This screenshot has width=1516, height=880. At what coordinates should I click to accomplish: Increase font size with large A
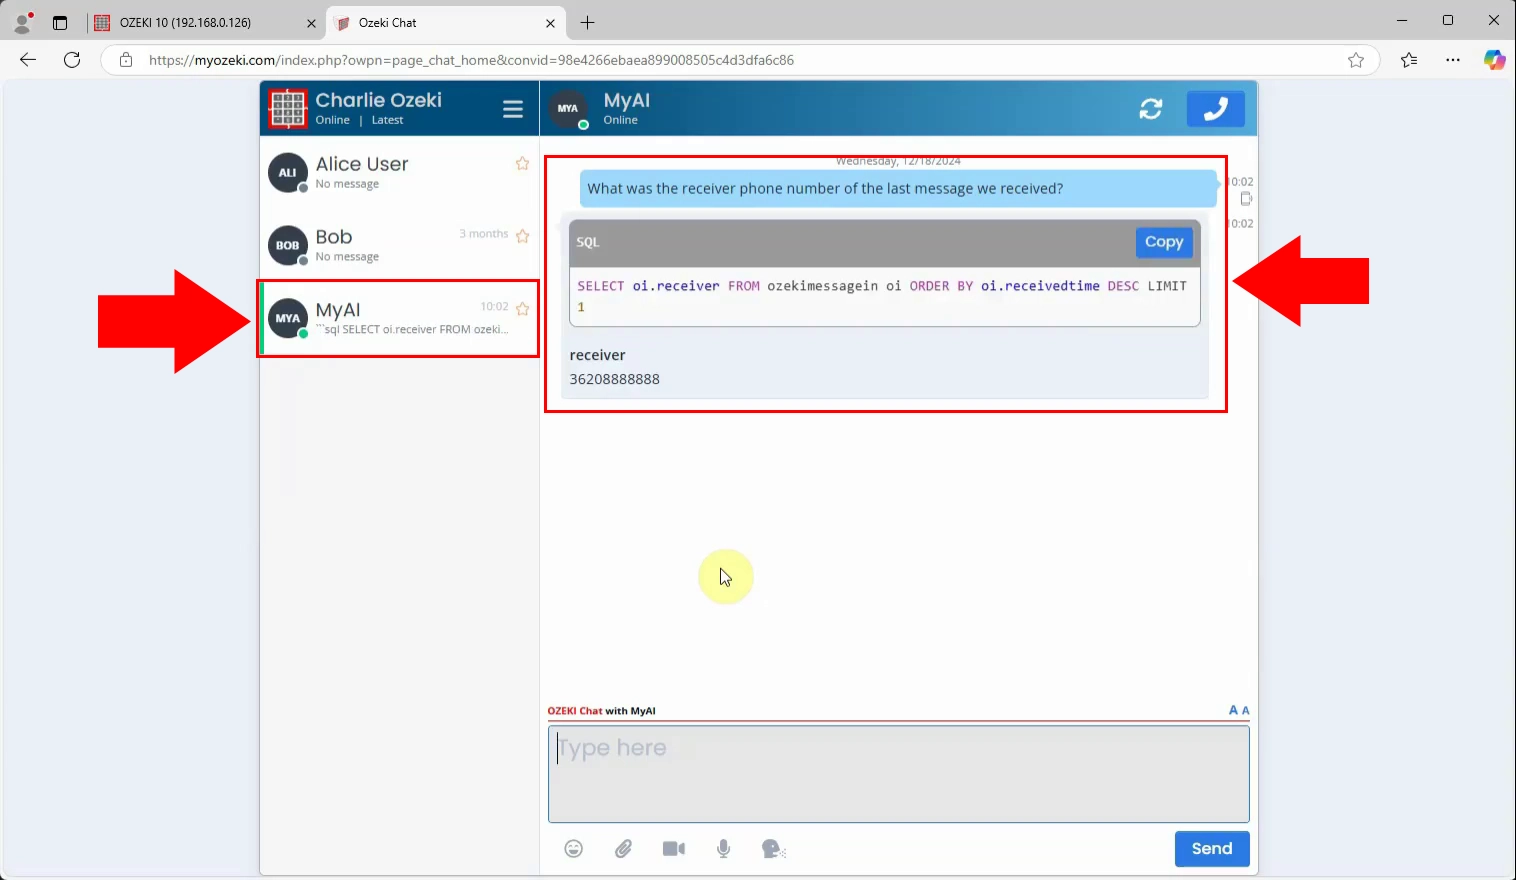[1233, 710]
